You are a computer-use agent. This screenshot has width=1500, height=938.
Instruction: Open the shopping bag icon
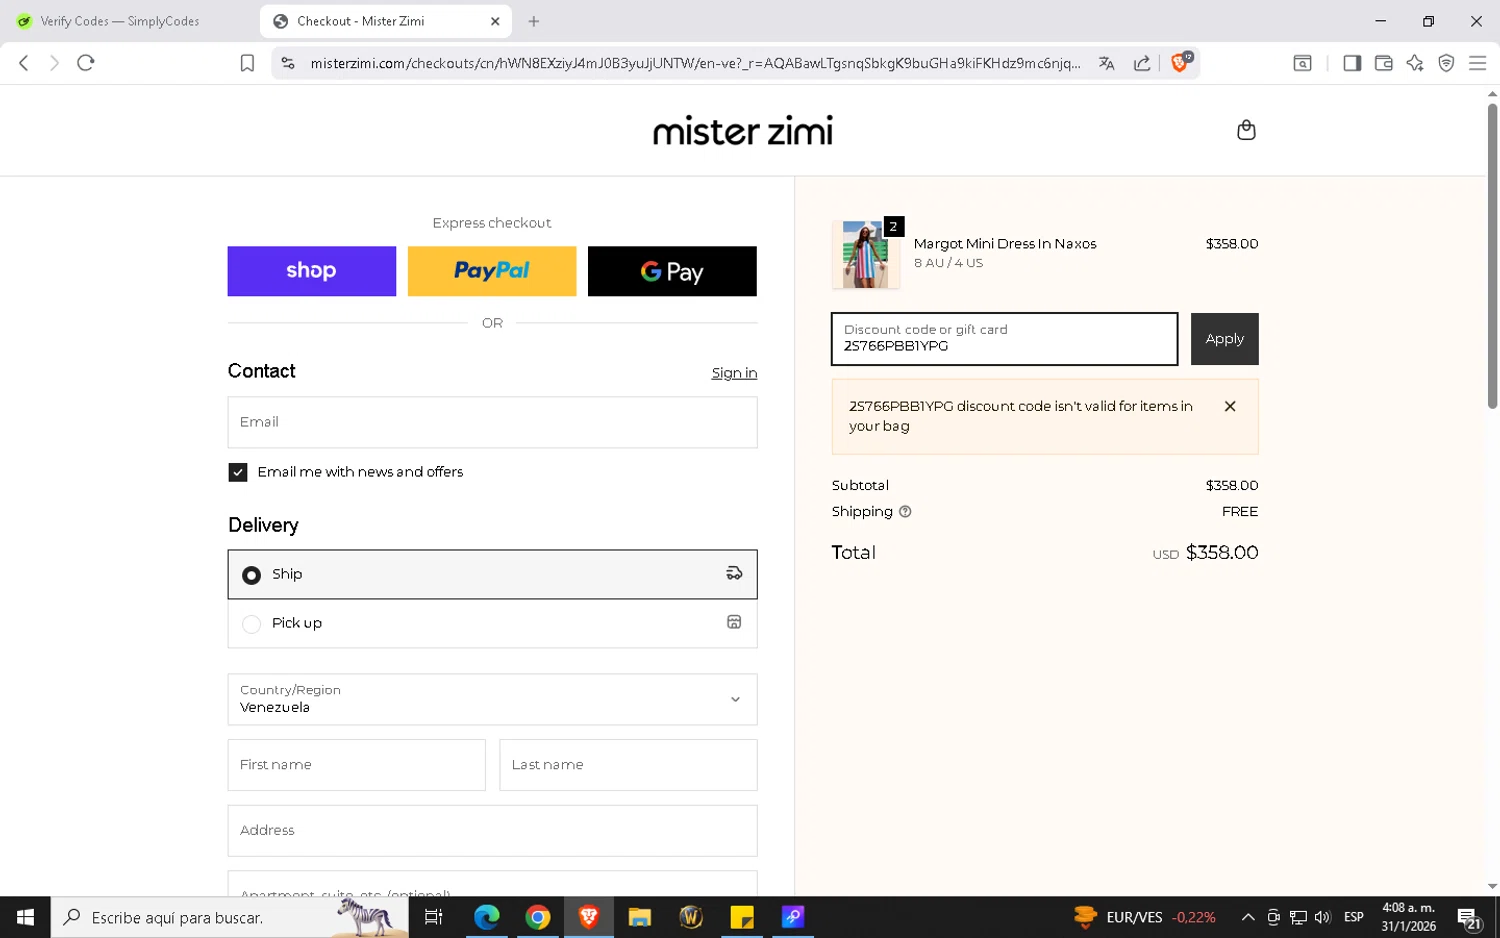pyautogui.click(x=1246, y=130)
